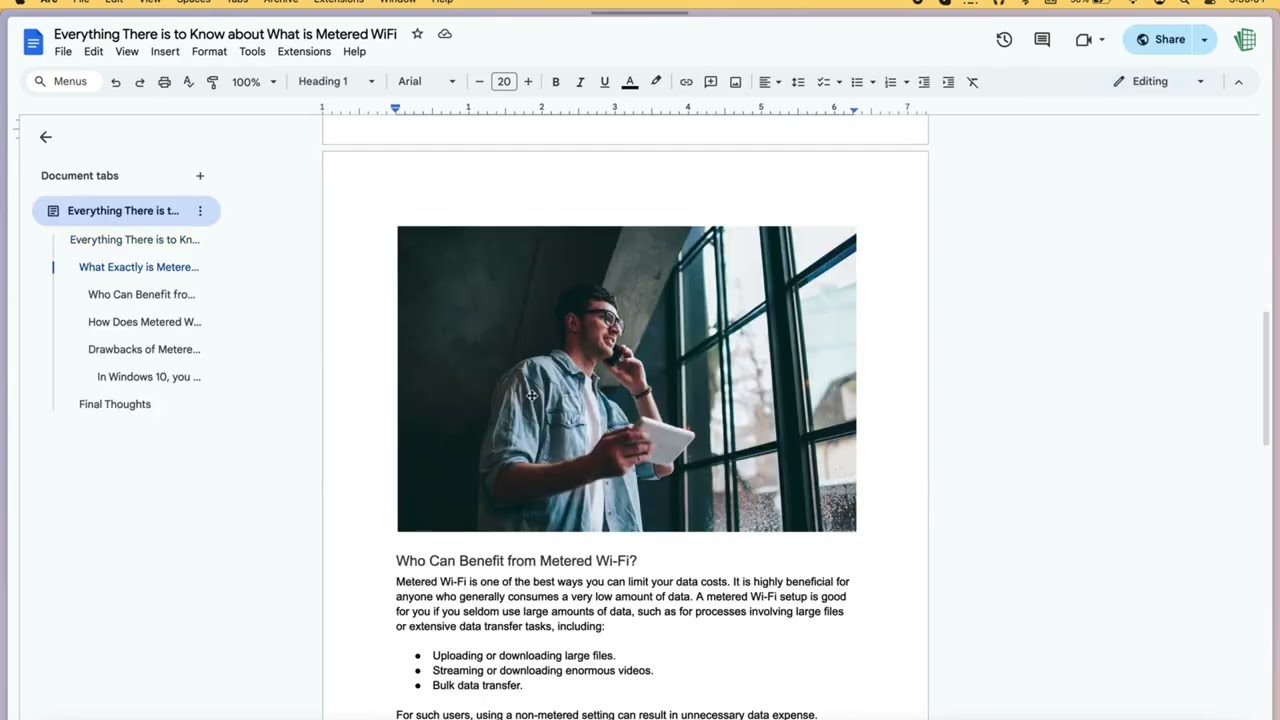The width and height of the screenshot is (1280, 720).
Task: Open the Insert menu
Action: 165,52
